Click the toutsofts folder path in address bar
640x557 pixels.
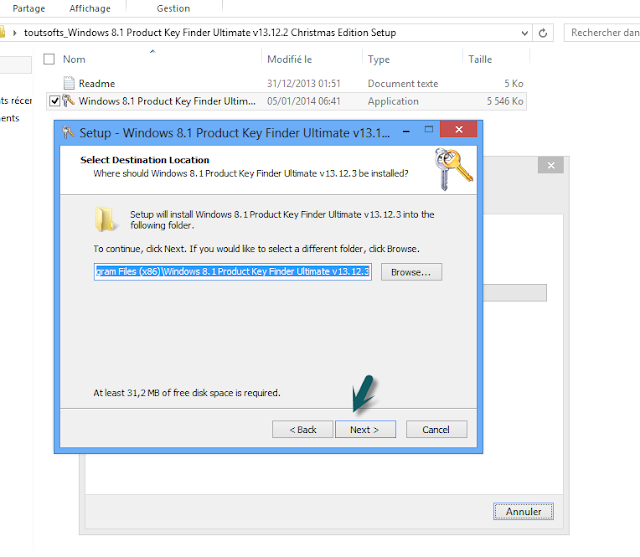pyautogui.click(x=210, y=33)
